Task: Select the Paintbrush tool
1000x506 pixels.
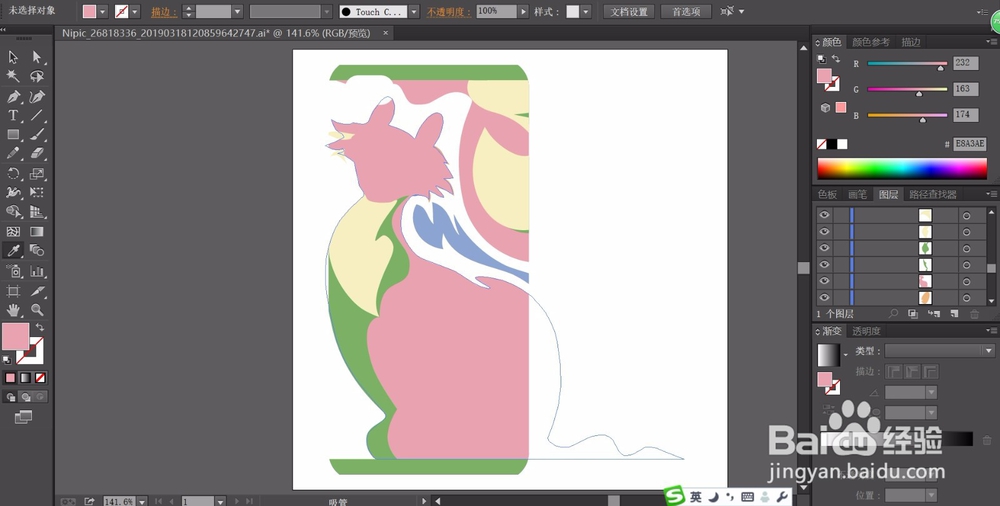Action: pos(37,135)
